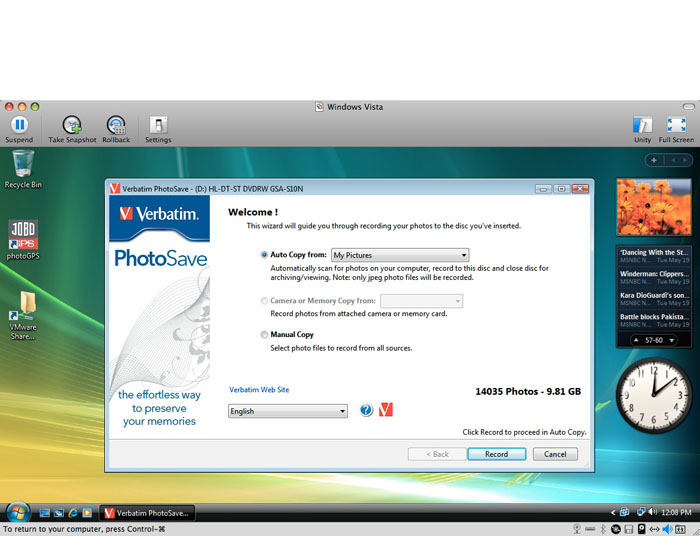Open the English language dropdown

[x=288, y=411]
